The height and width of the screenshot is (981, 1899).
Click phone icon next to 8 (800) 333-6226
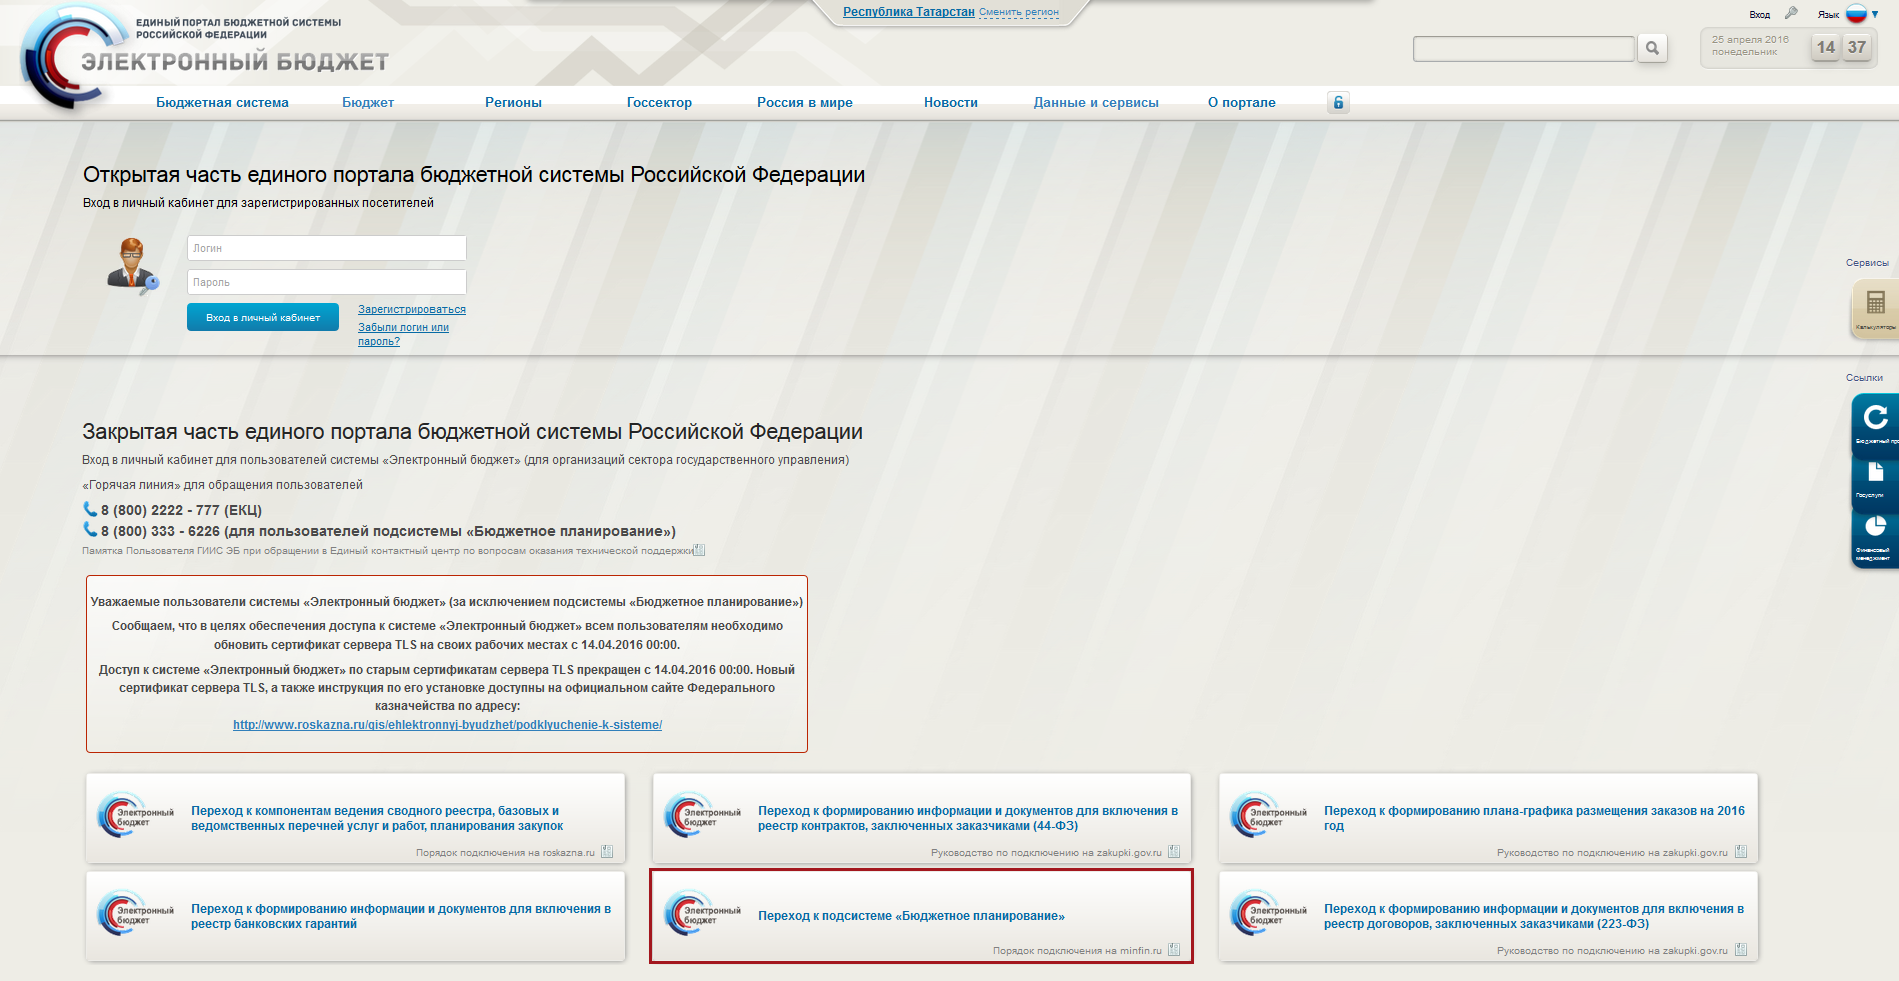coord(90,530)
